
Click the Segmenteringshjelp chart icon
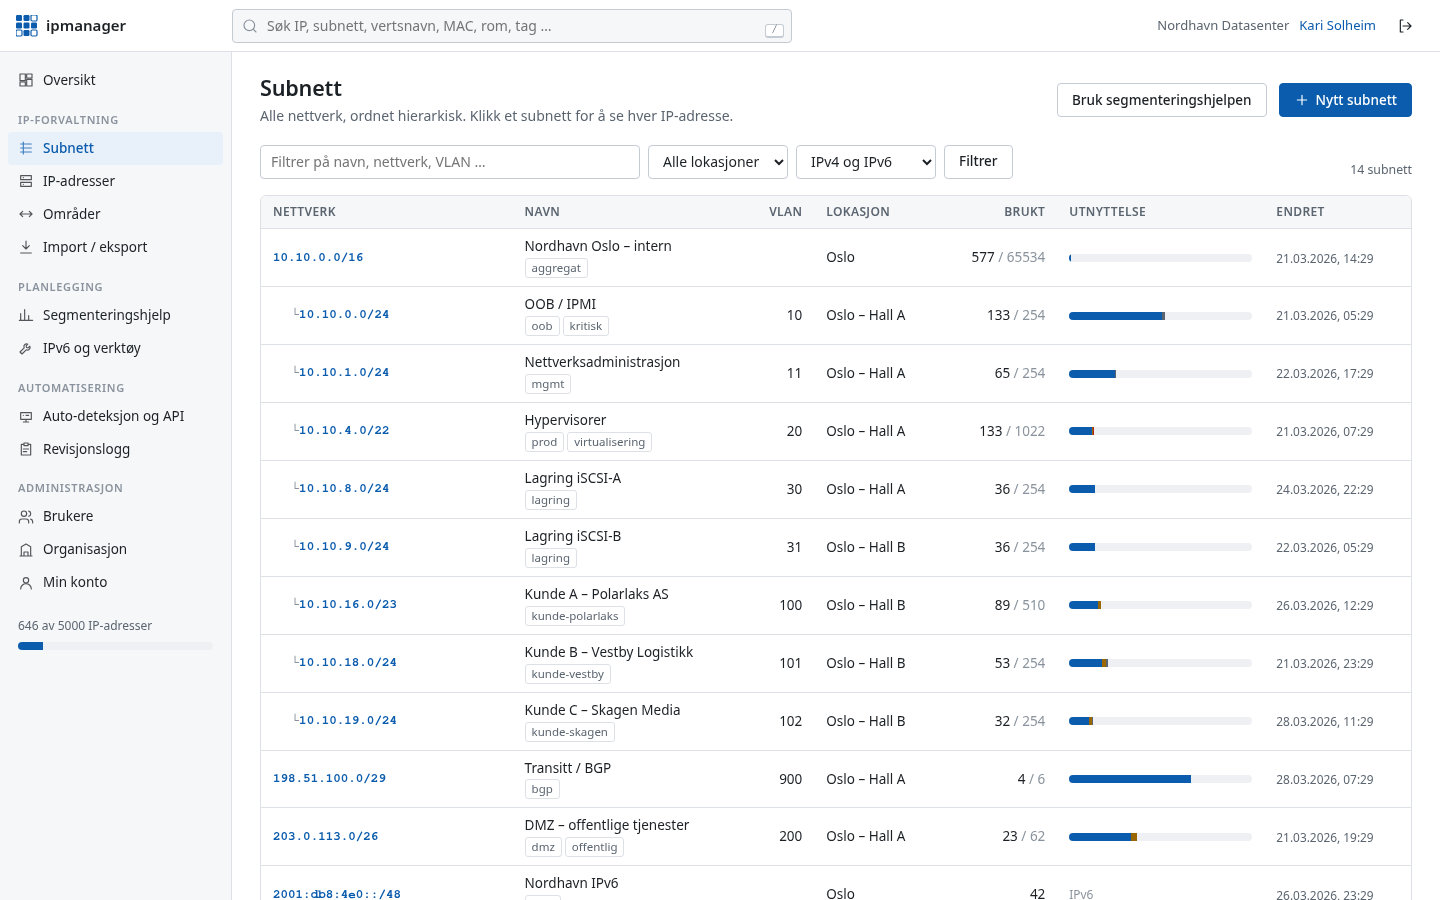[x=26, y=315]
